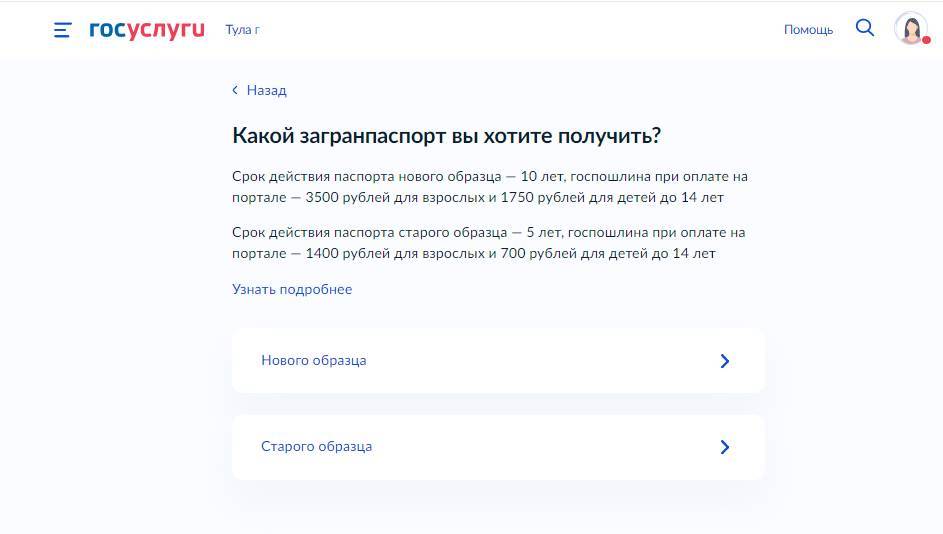Click the arrow on Нового образца row
943x534 pixels.
725,361
